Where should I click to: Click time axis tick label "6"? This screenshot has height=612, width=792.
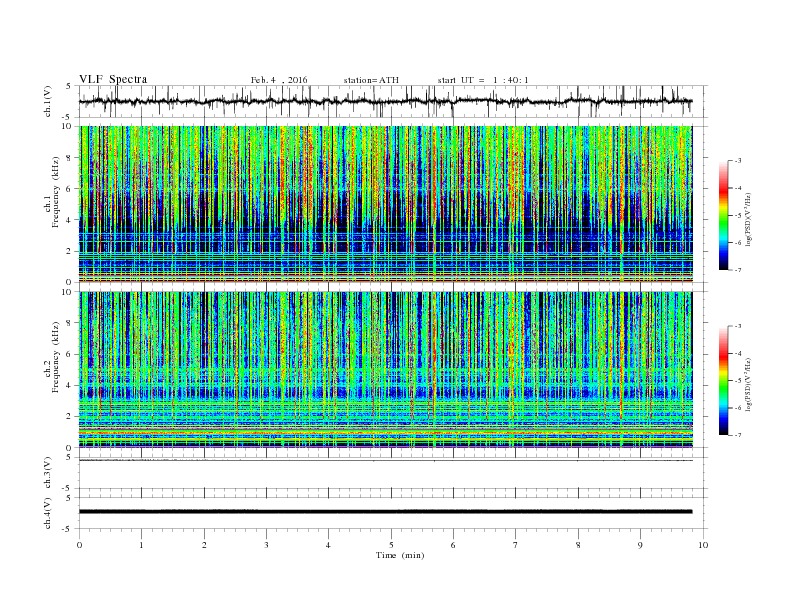click(454, 545)
